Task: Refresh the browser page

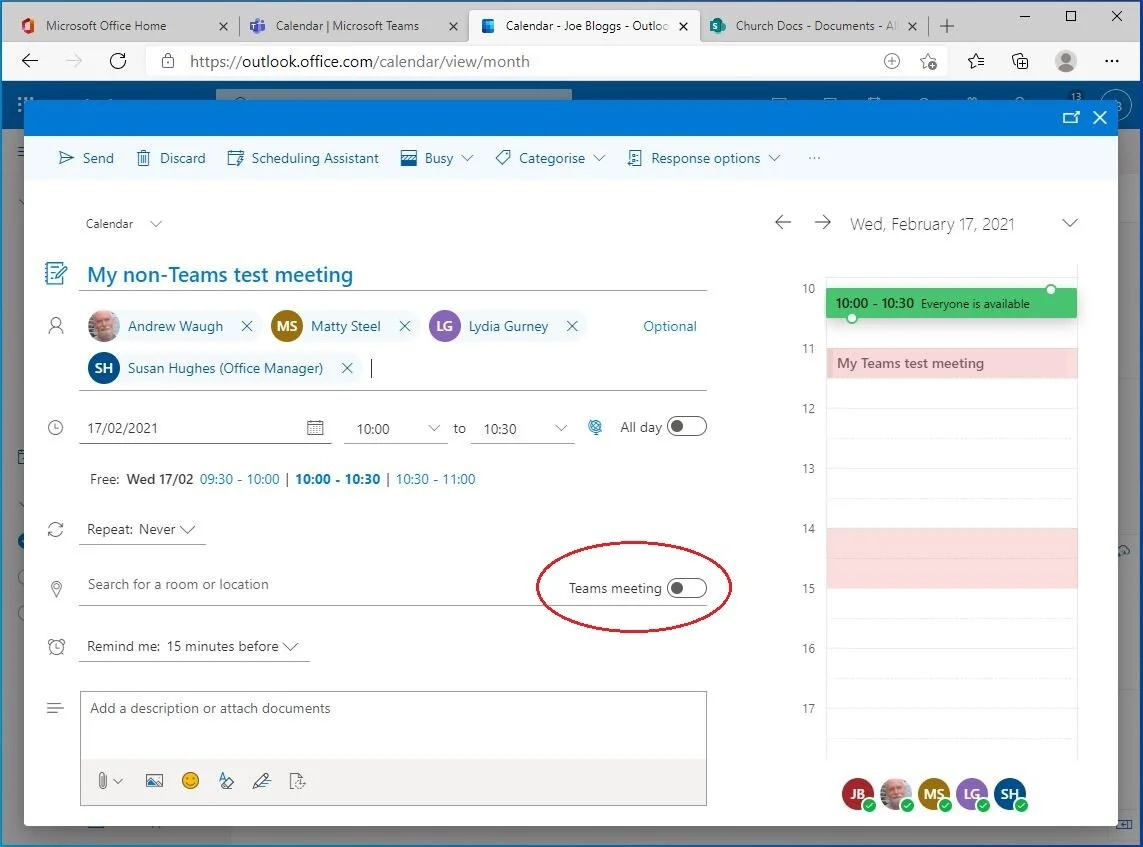Action: coord(117,61)
